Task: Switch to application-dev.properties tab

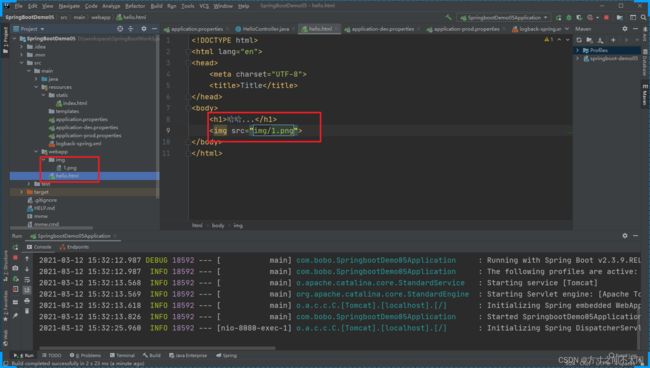Action: pyautogui.click(x=379, y=29)
